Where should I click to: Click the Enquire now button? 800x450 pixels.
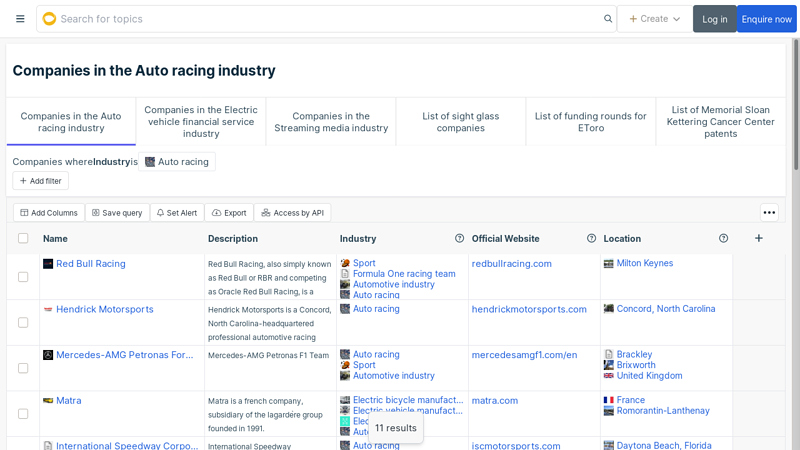(766, 19)
